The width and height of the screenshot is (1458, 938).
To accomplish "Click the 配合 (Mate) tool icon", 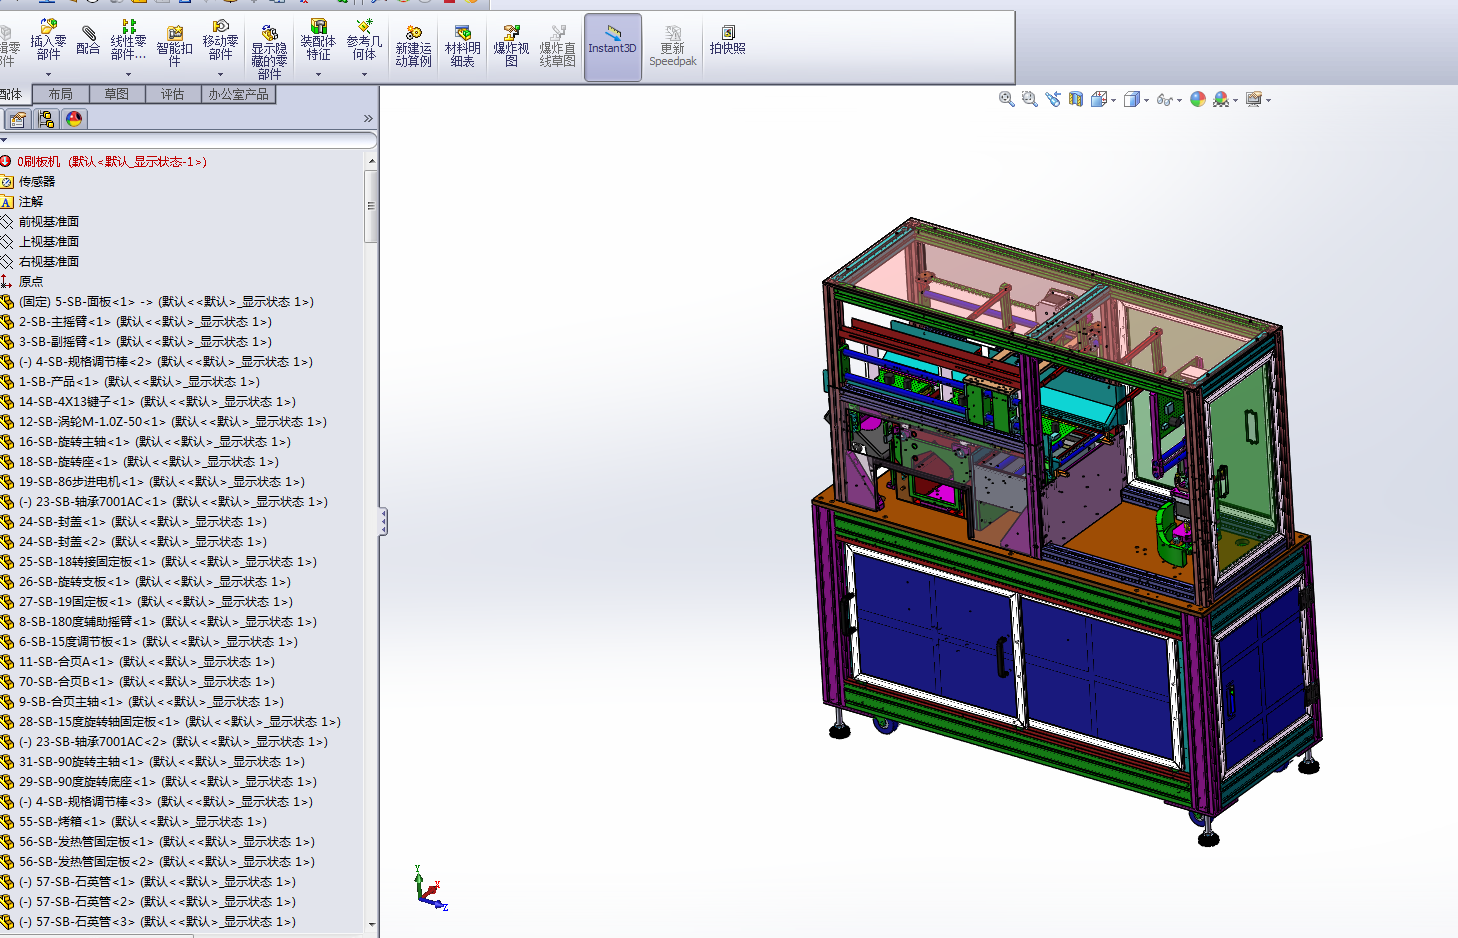I will click(x=88, y=41).
